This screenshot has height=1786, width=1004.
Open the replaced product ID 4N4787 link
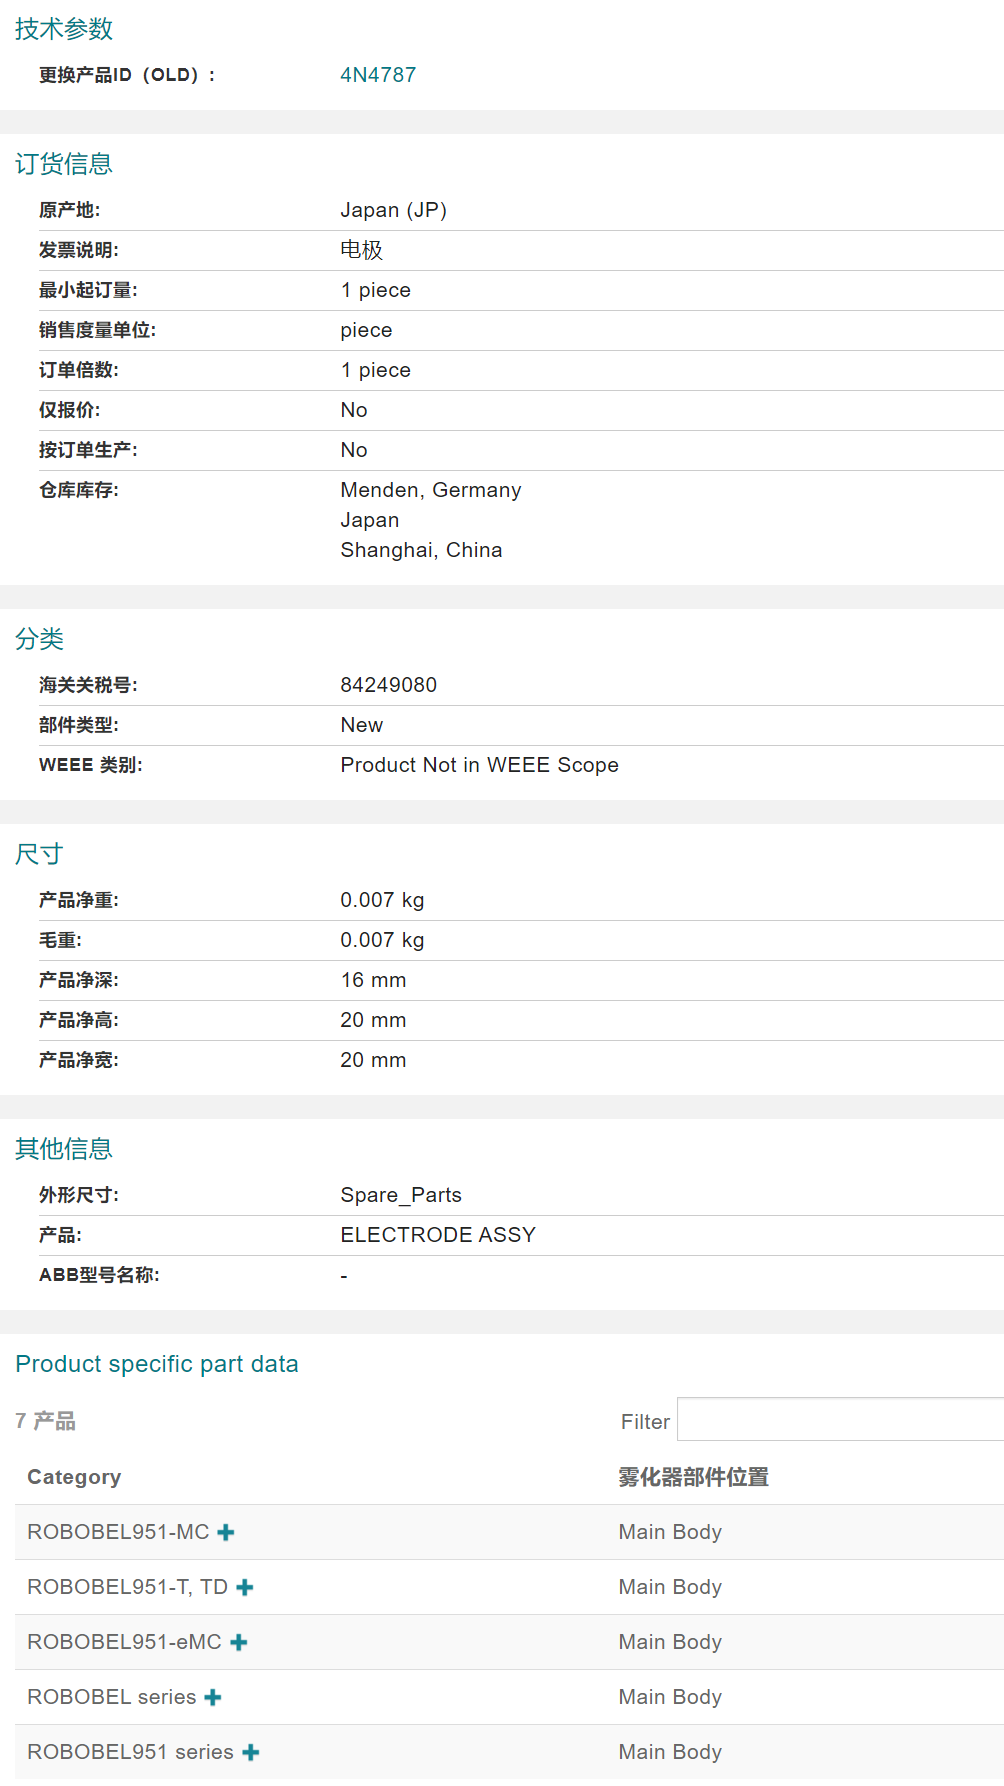pyautogui.click(x=378, y=75)
